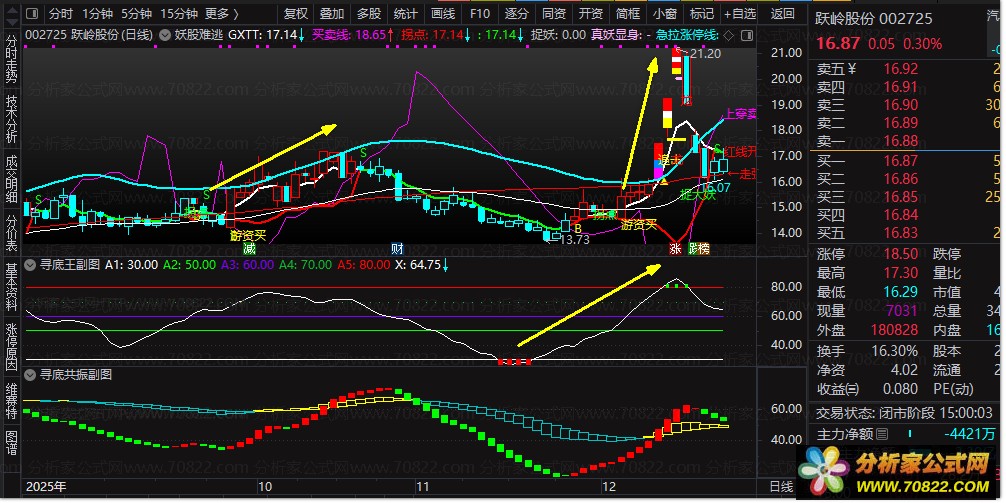Click the 21.20 peak price marker
The height and width of the screenshot is (503, 1006).
(705, 53)
